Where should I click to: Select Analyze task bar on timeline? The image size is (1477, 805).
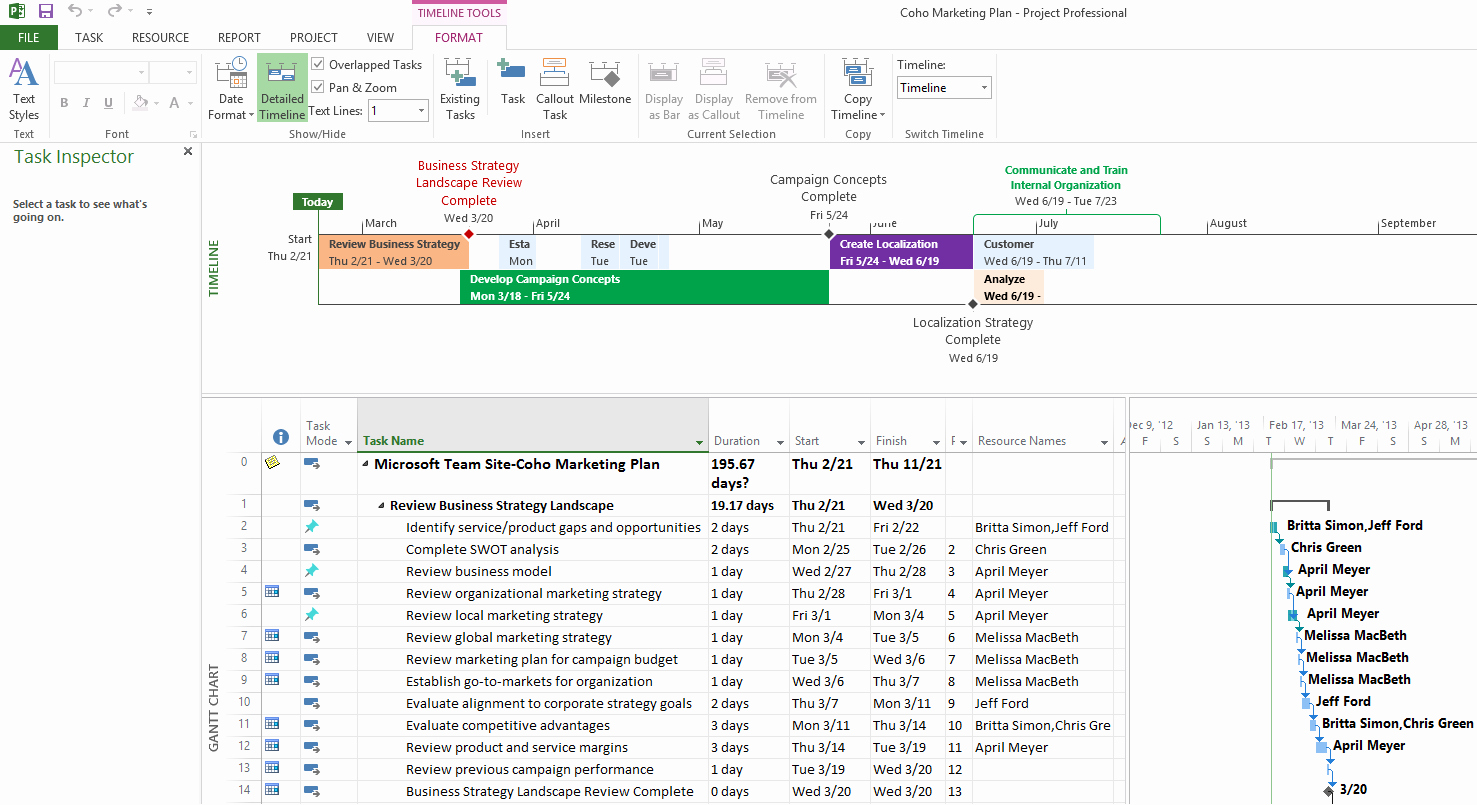pos(1009,287)
